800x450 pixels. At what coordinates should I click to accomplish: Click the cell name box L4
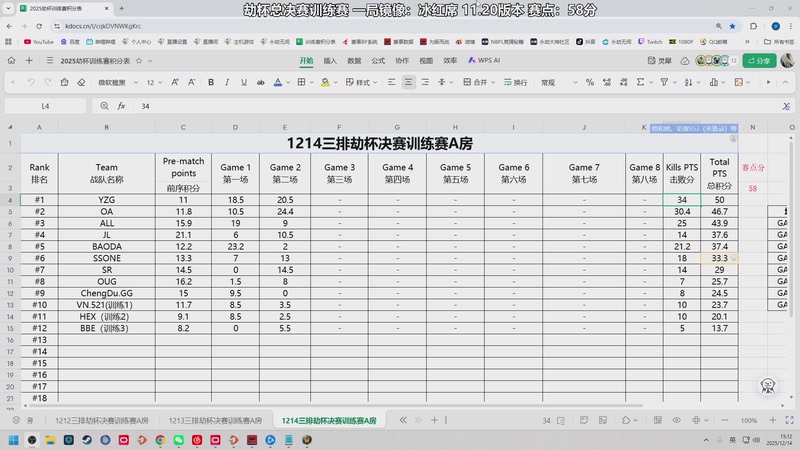(x=45, y=106)
